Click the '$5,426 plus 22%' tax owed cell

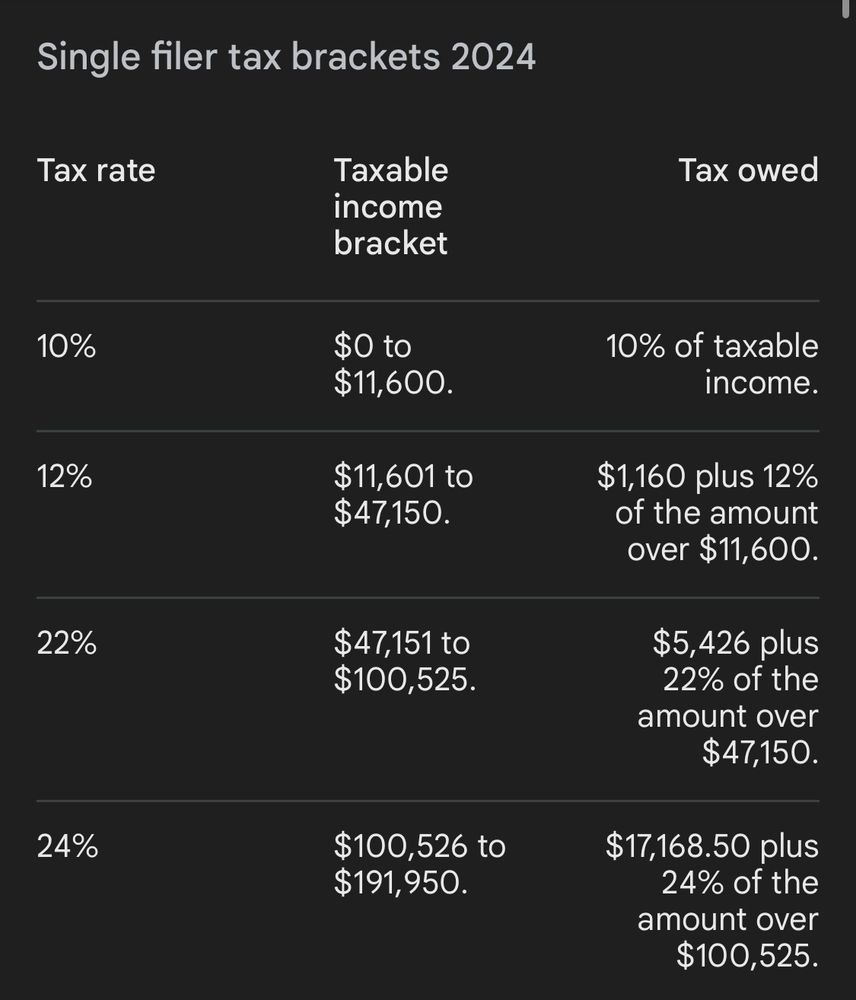click(728, 698)
